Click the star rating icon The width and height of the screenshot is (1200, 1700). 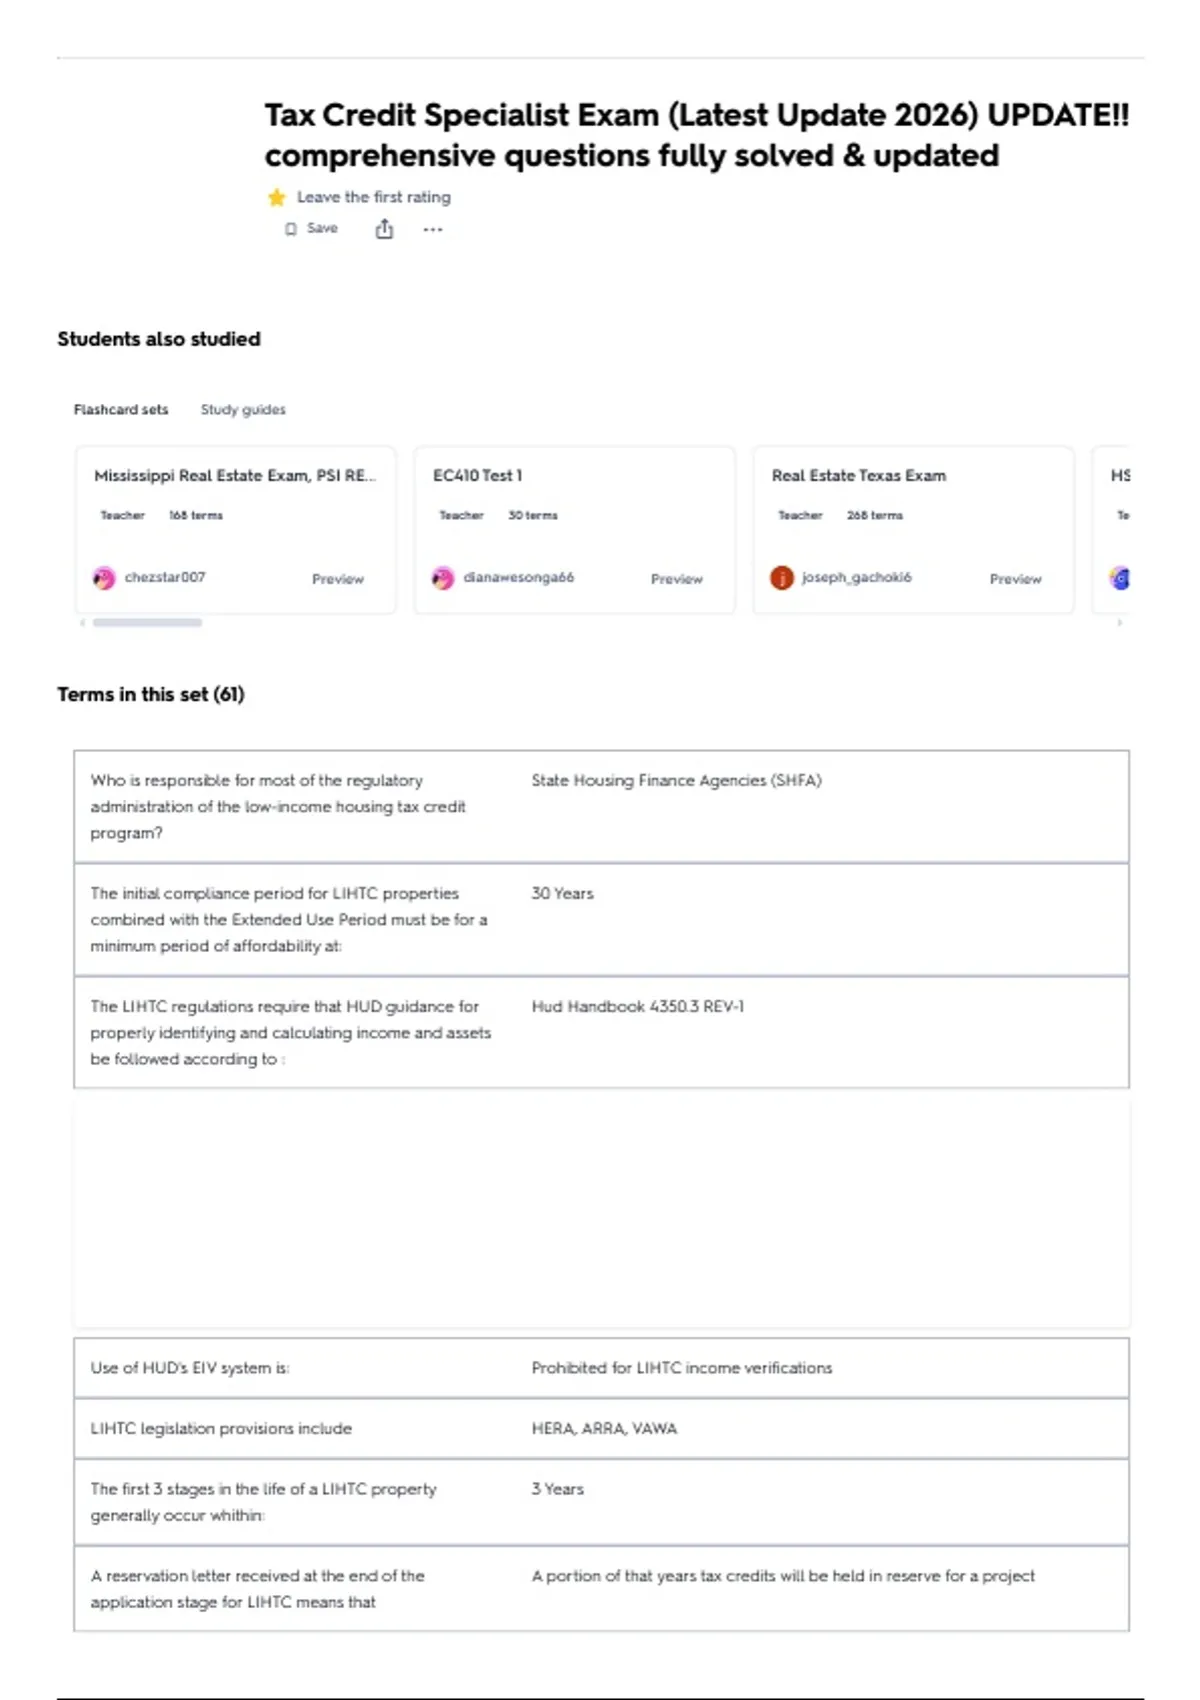277,197
